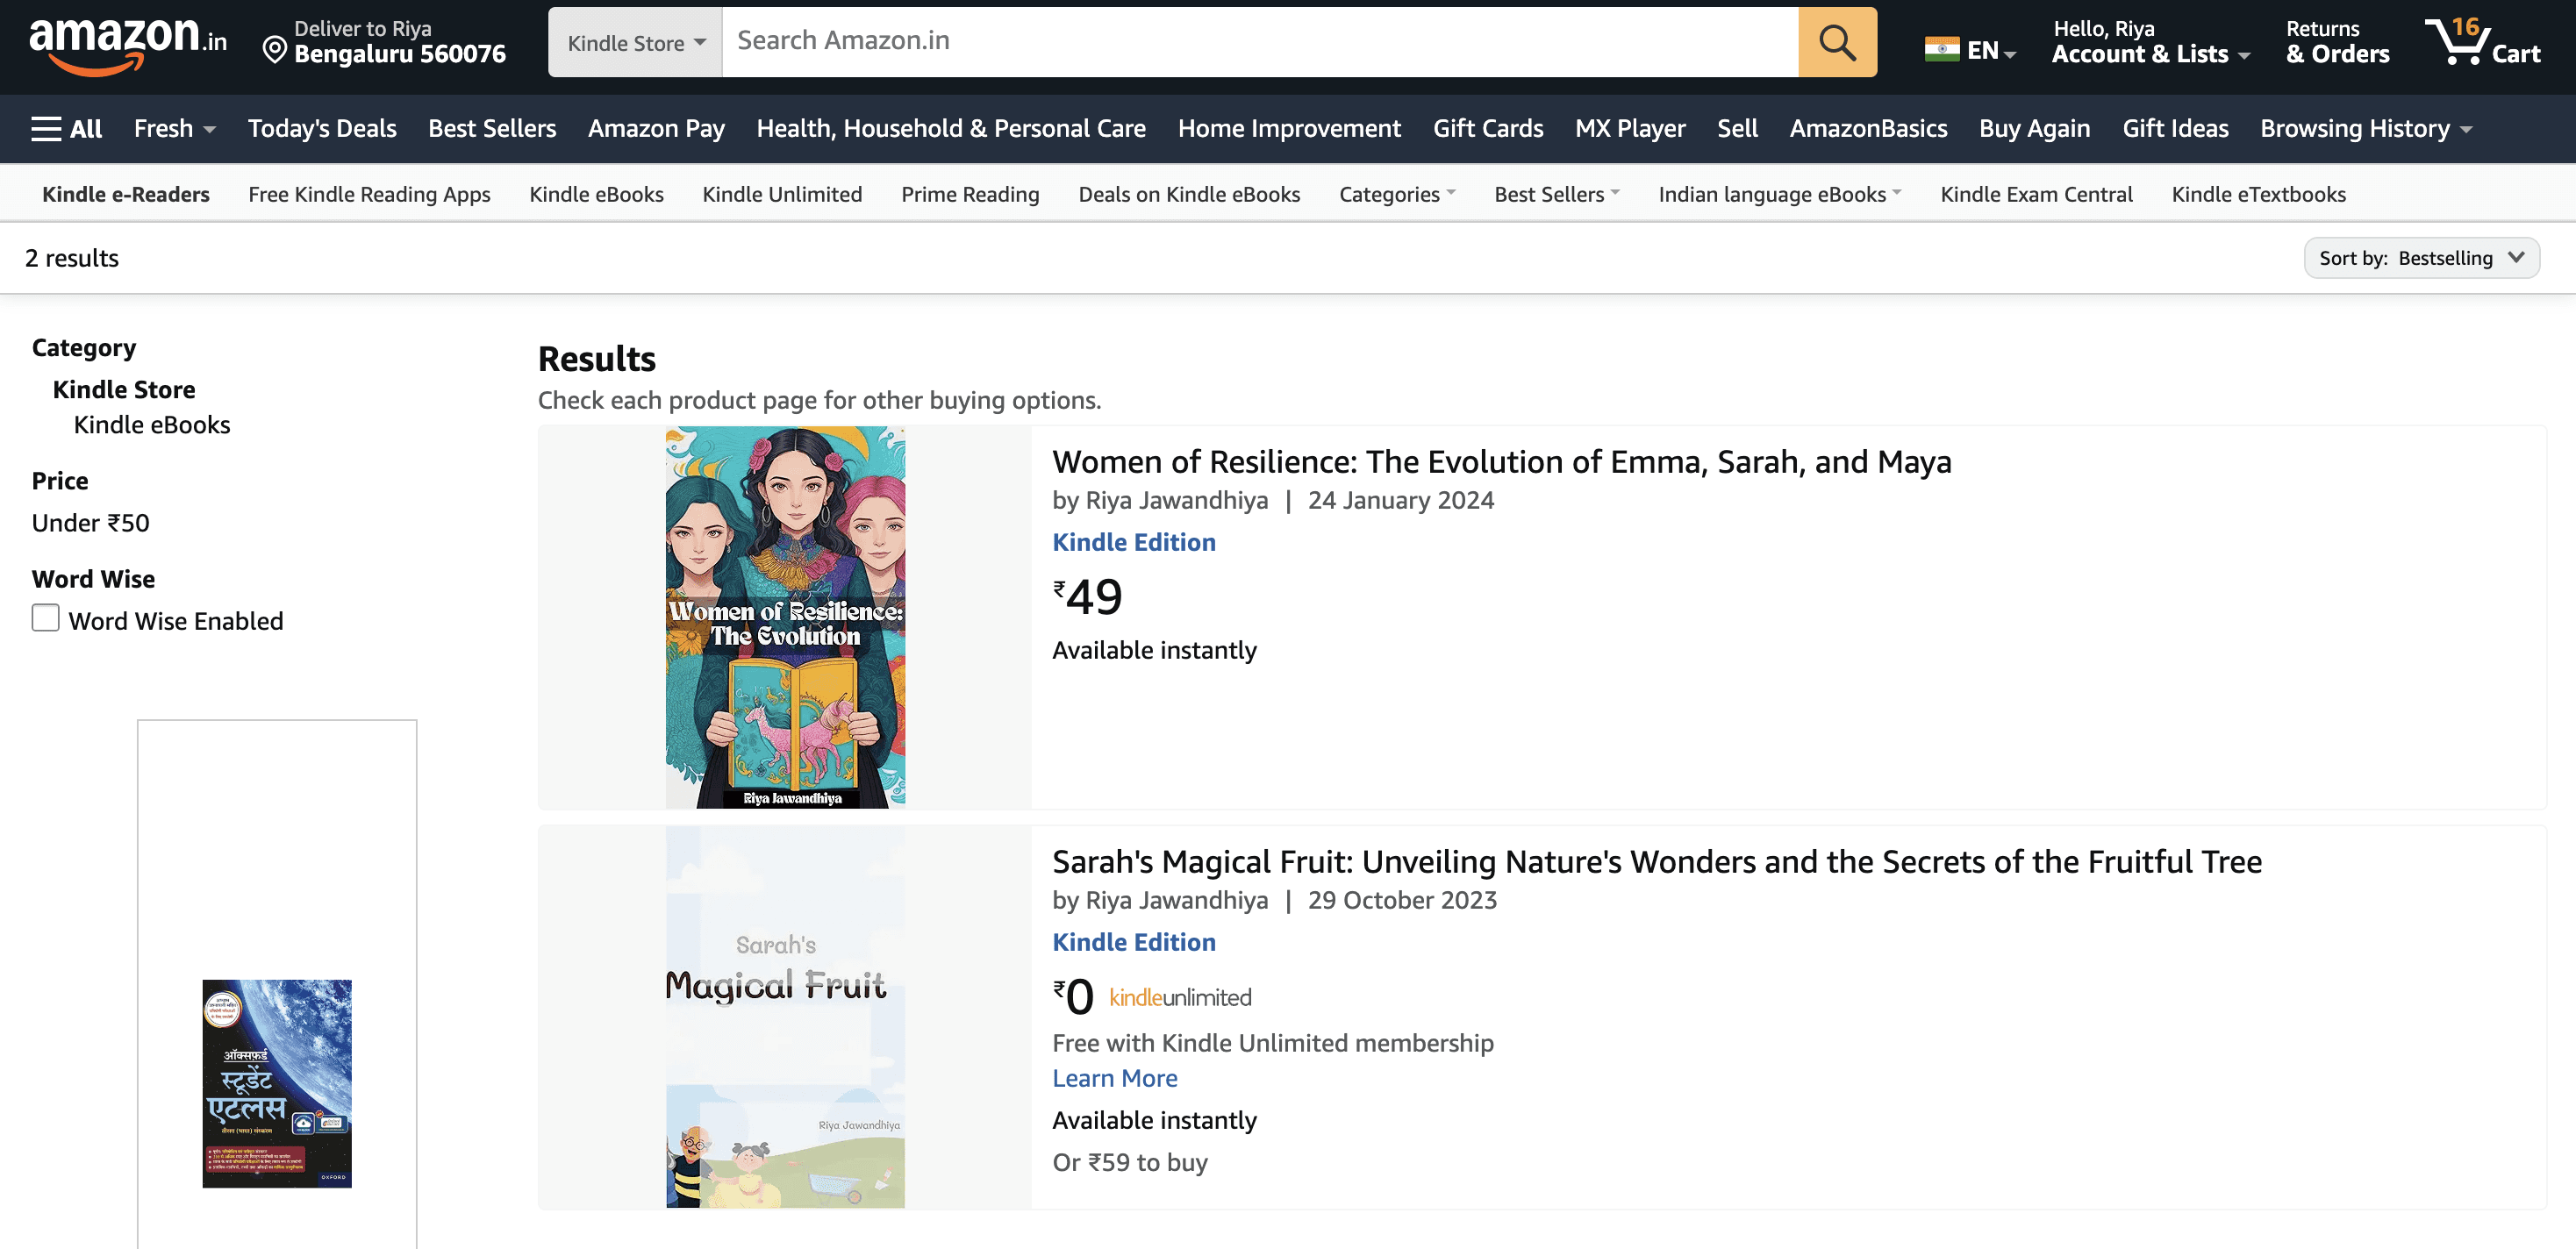Click Kindle Edition under Sarah's Magical Fruit
The width and height of the screenshot is (2576, 1249).
(1134, 941)
